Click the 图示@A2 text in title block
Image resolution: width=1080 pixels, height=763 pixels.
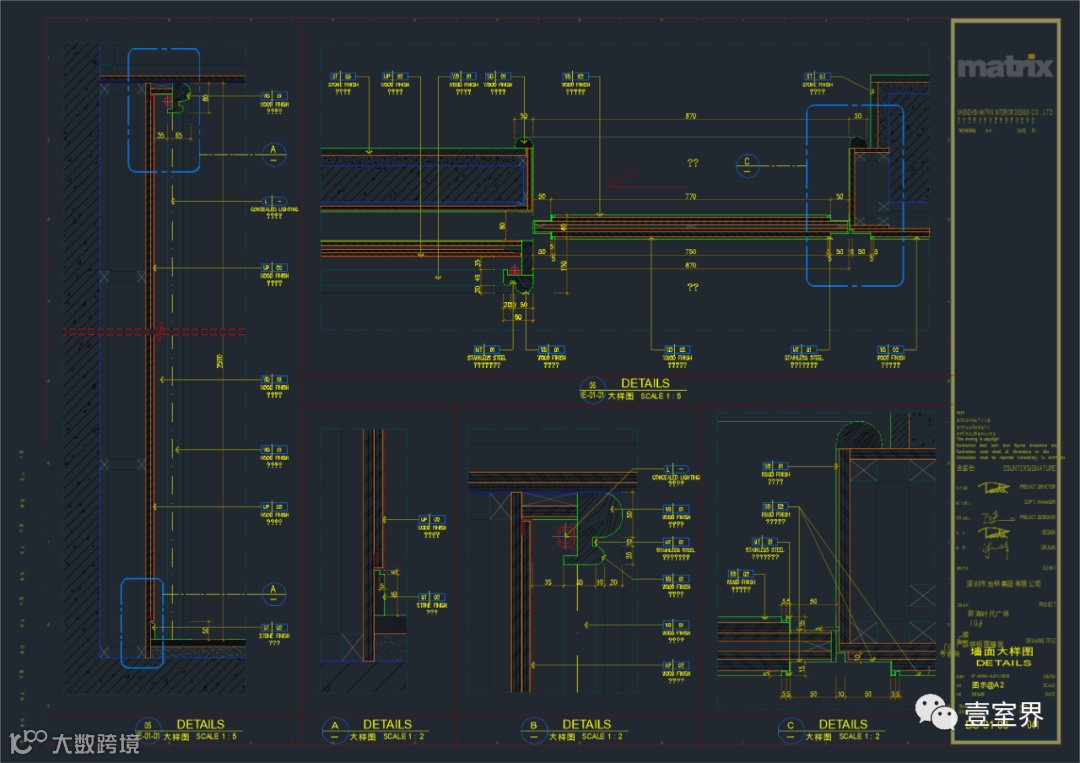point(988,685)
